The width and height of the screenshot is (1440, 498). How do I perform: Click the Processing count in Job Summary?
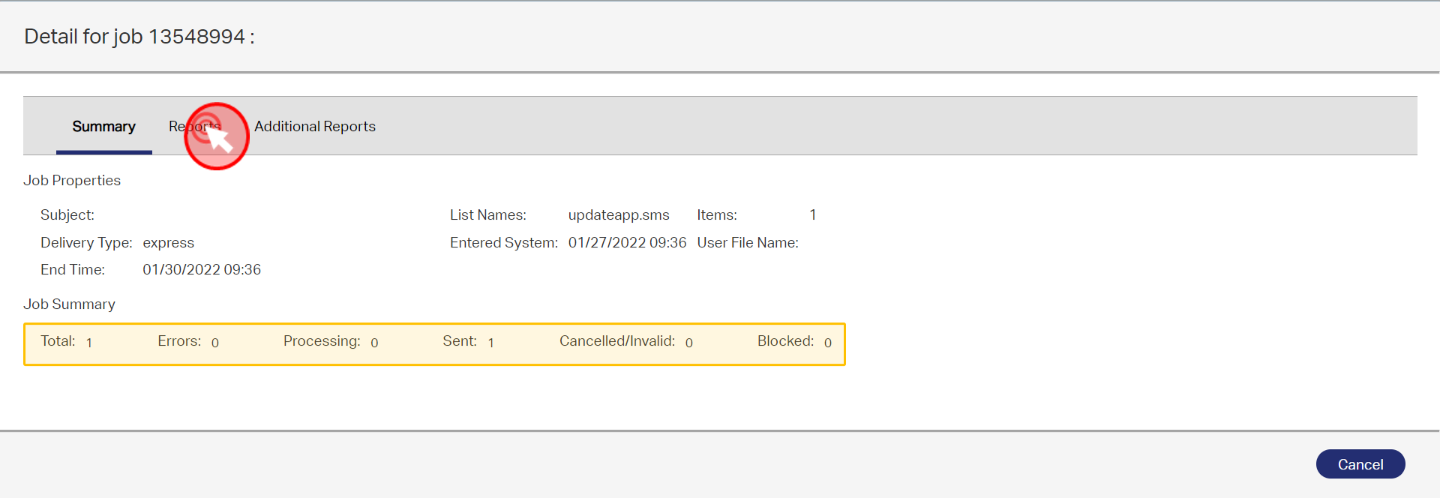tap(374, 343)
